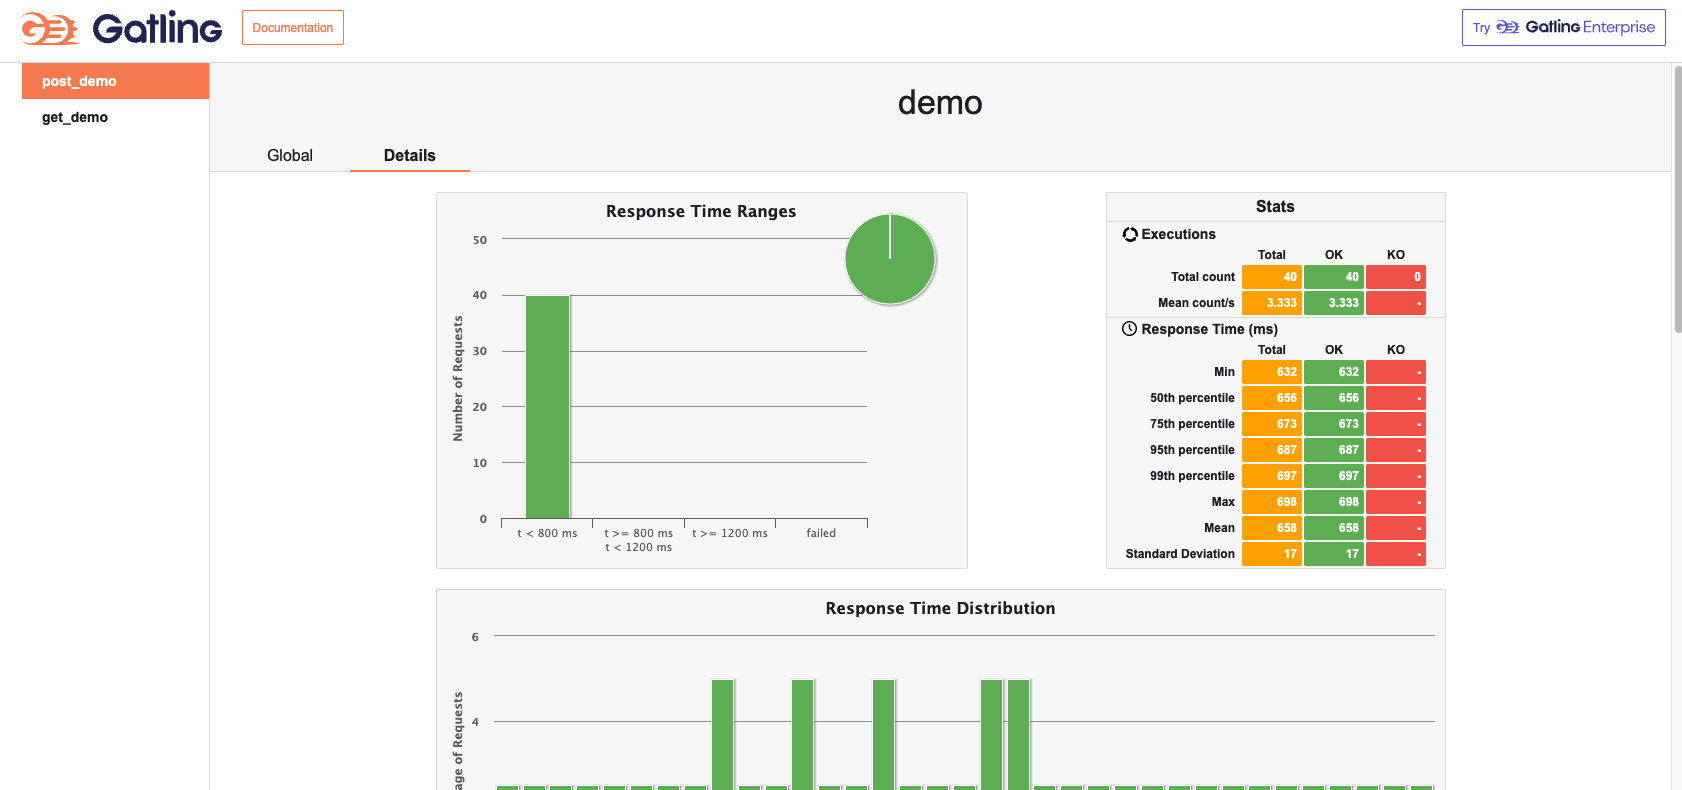
Task: Select post_demo in the sidebar
Action: coord(115,81)
